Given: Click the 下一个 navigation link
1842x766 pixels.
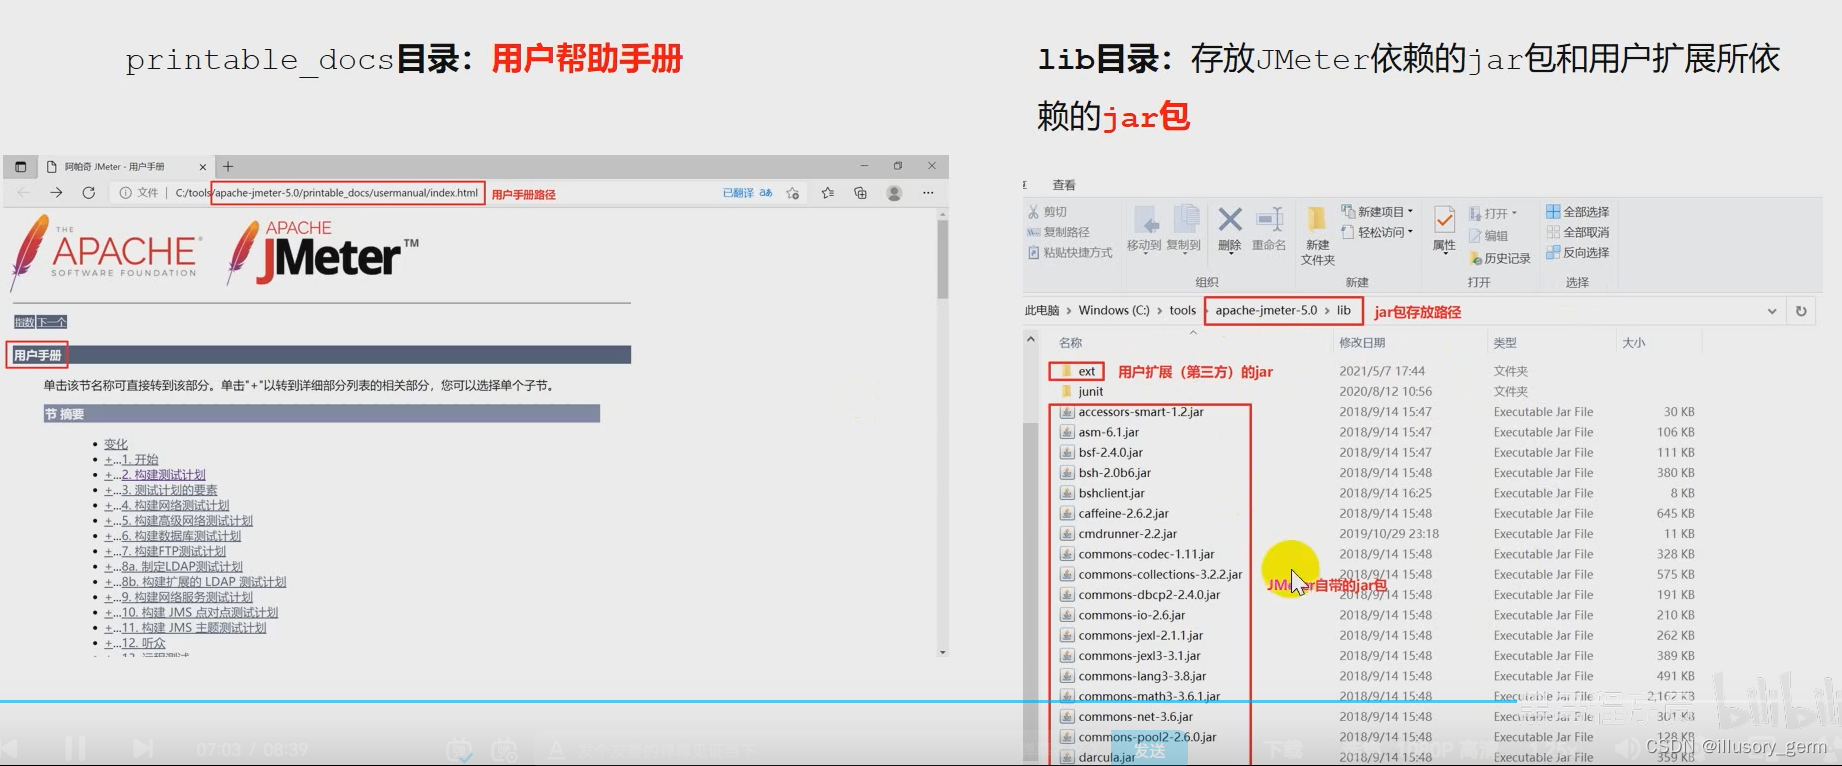Looking at the screenshot, I should pos(53,322).
